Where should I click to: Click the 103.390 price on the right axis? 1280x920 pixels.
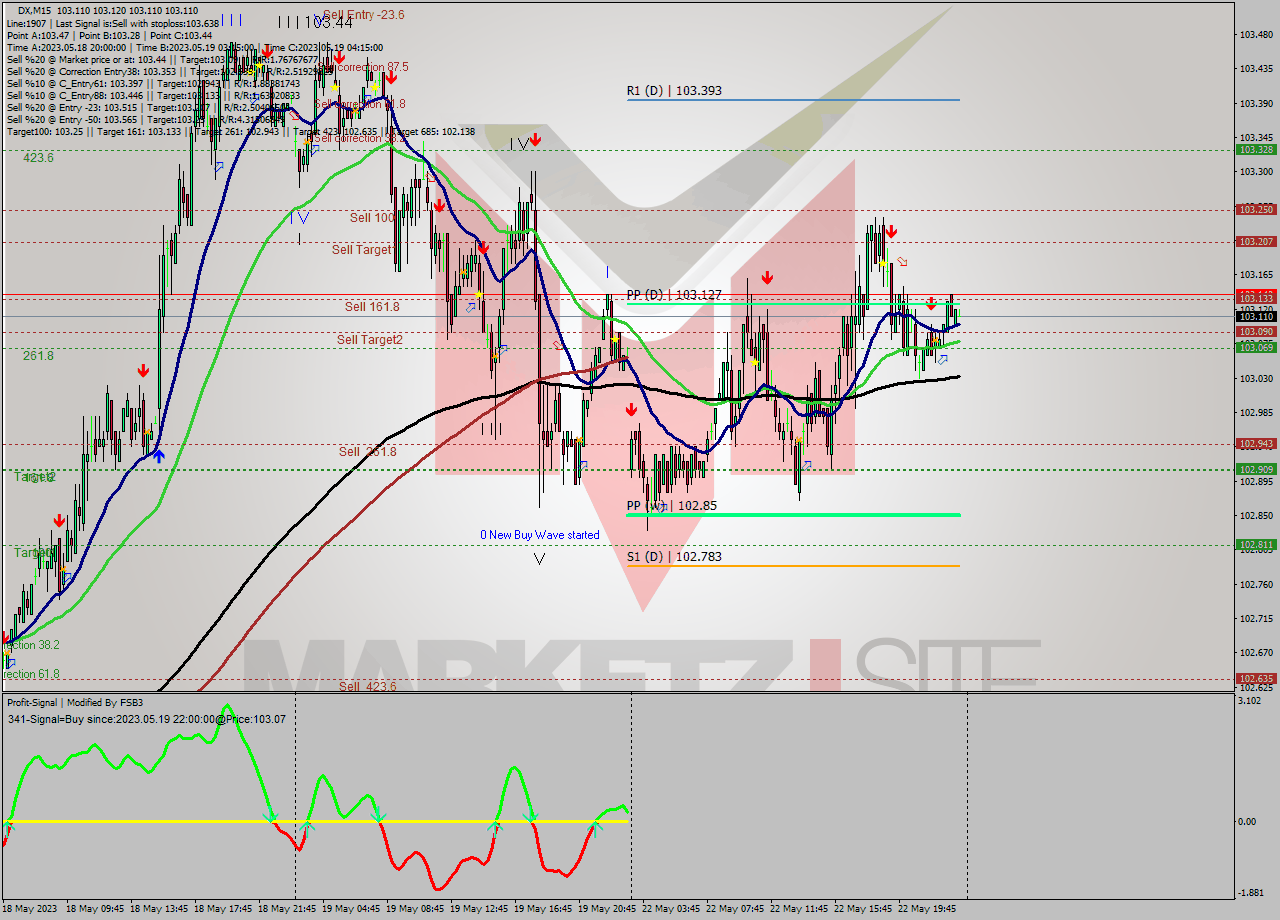1256,103
